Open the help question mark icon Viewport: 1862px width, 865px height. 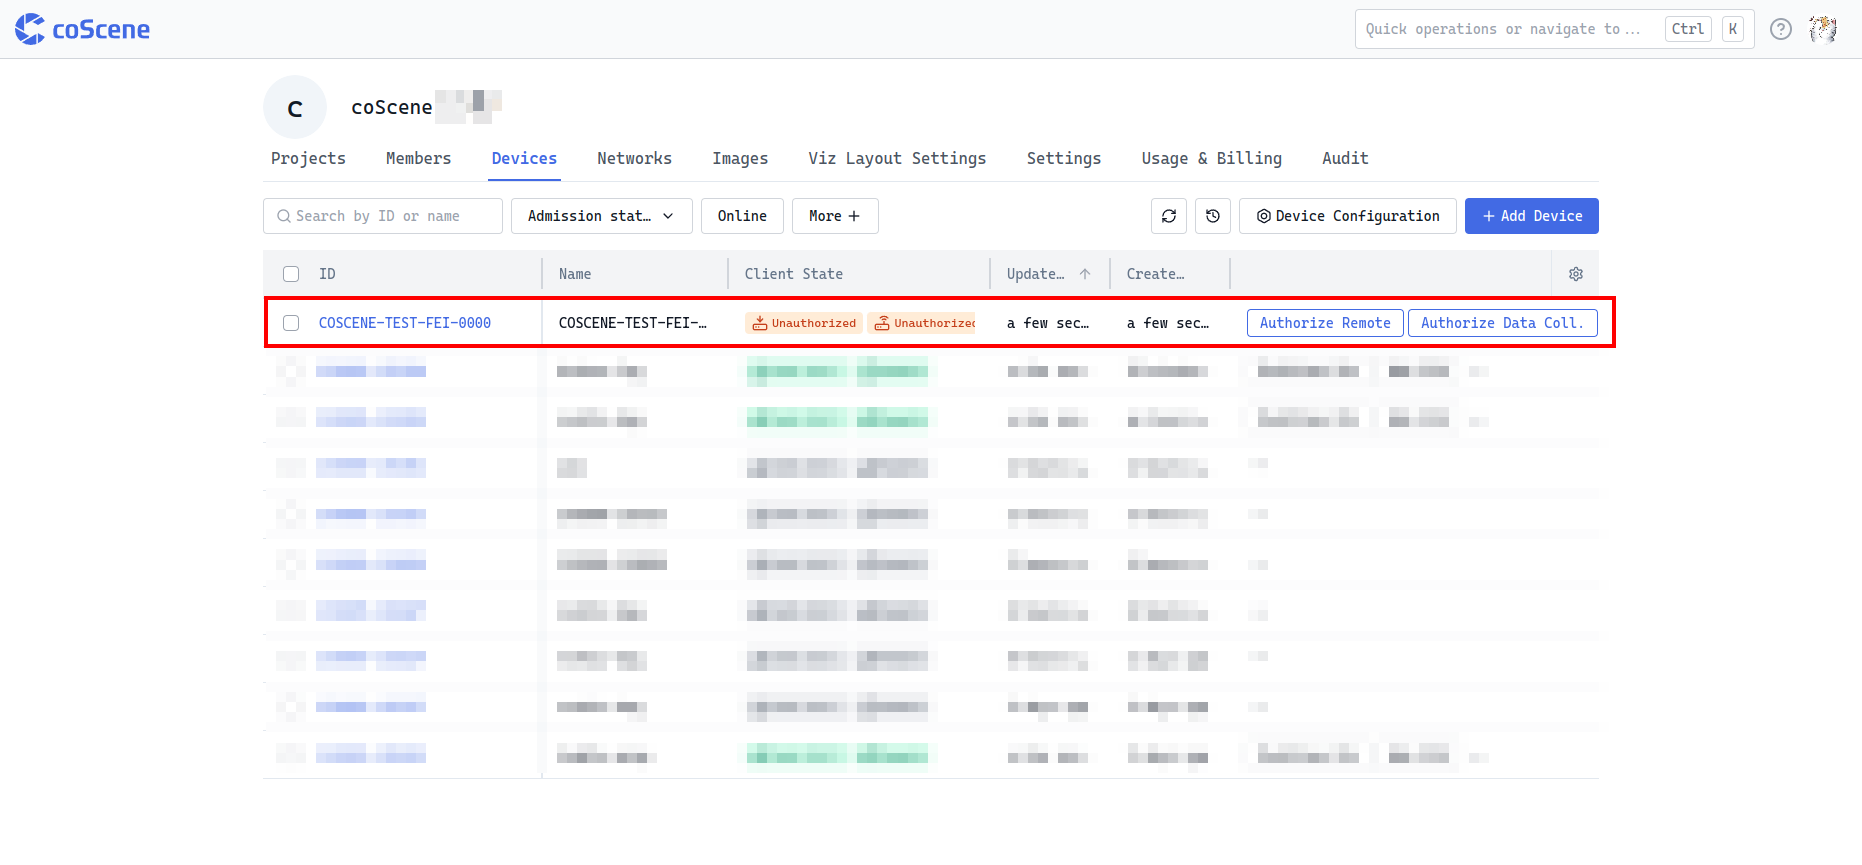pos(1780,29)
